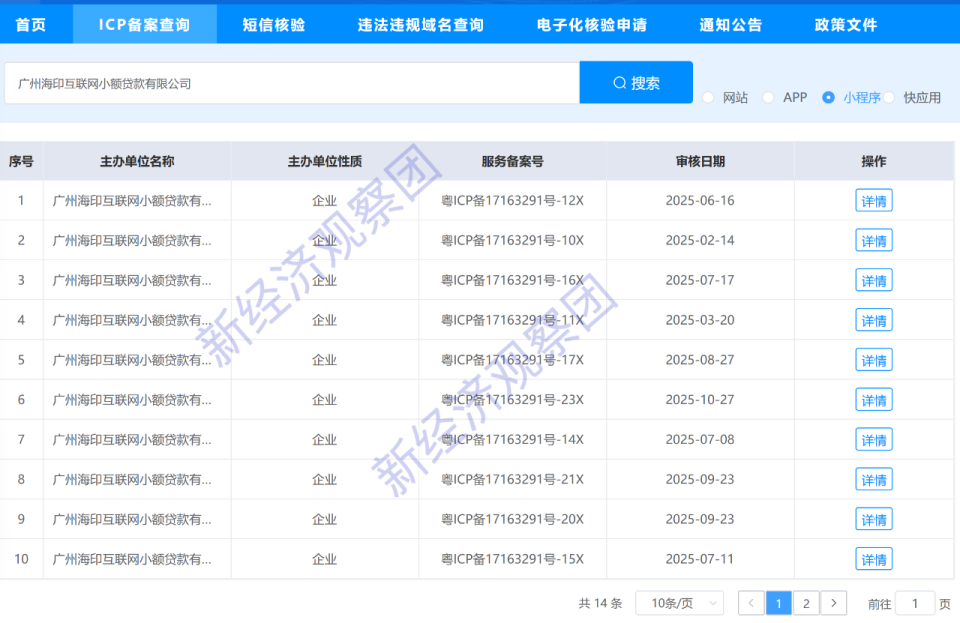This screenshot has height=623, width=960.
Task: Open the 10条/页 page size dropdown
Action: (x=680, y=603)
